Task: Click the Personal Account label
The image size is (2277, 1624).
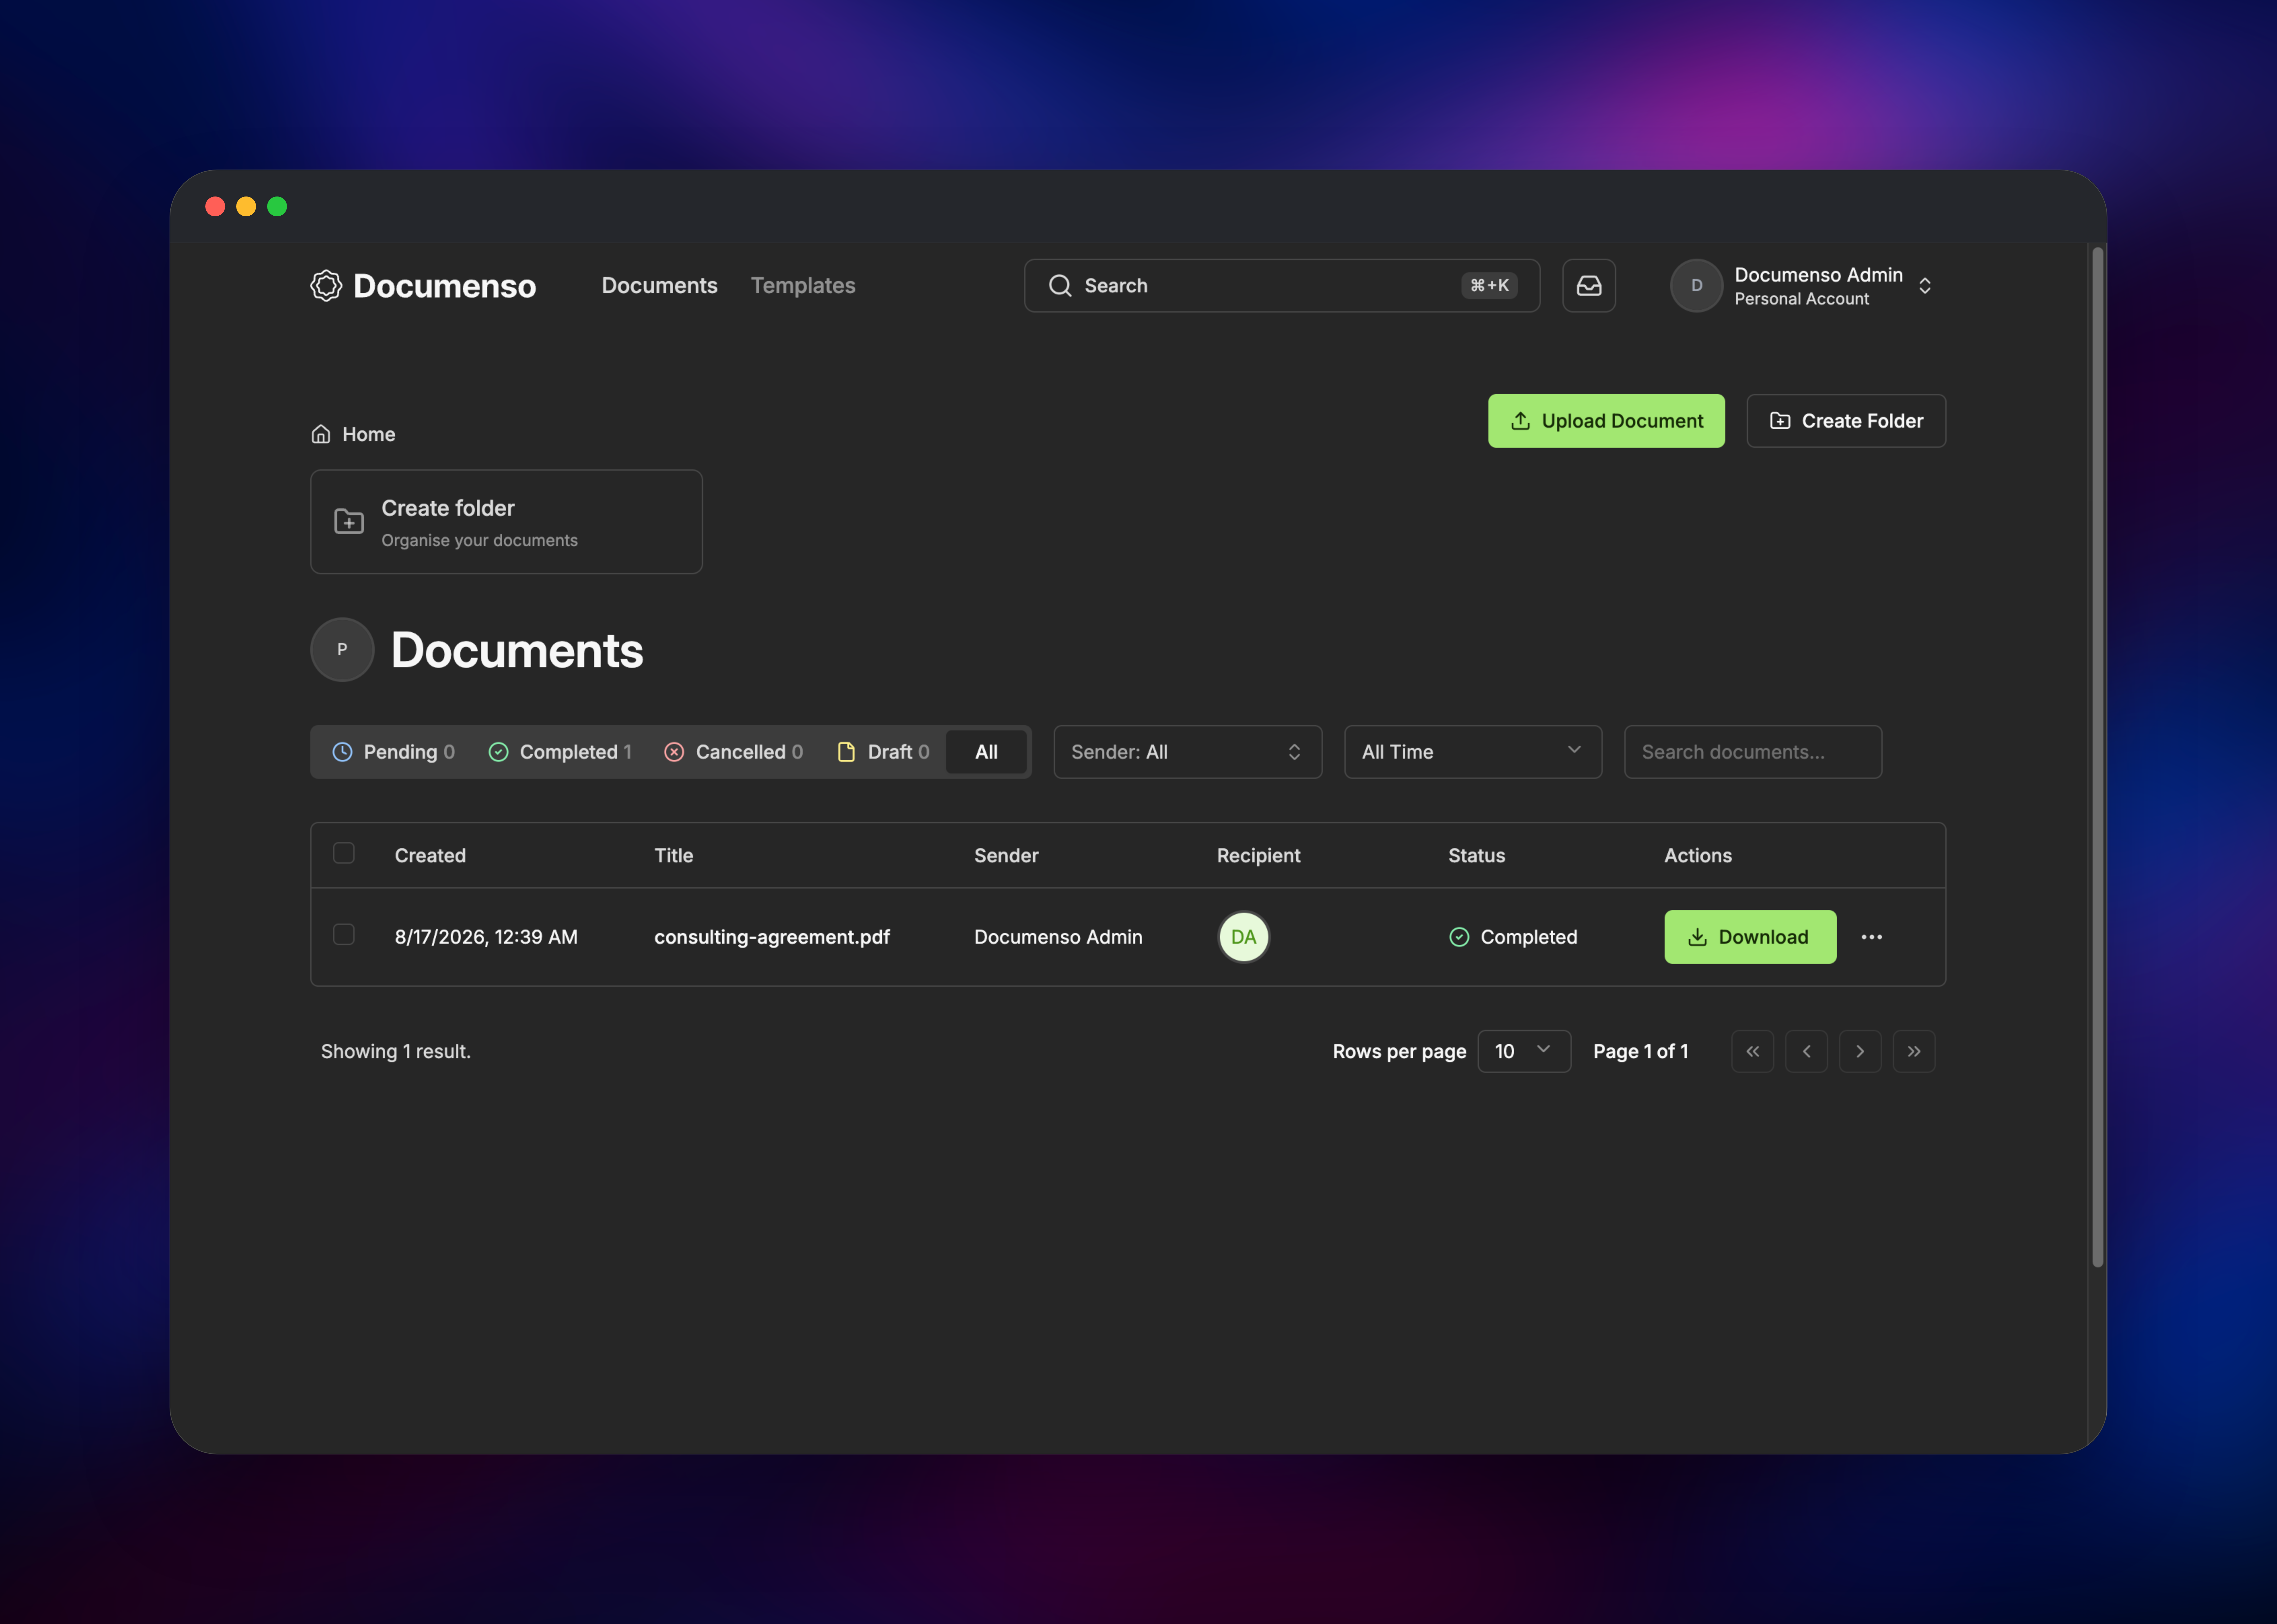Action: pyautogui.click(x=1802, y=299)
